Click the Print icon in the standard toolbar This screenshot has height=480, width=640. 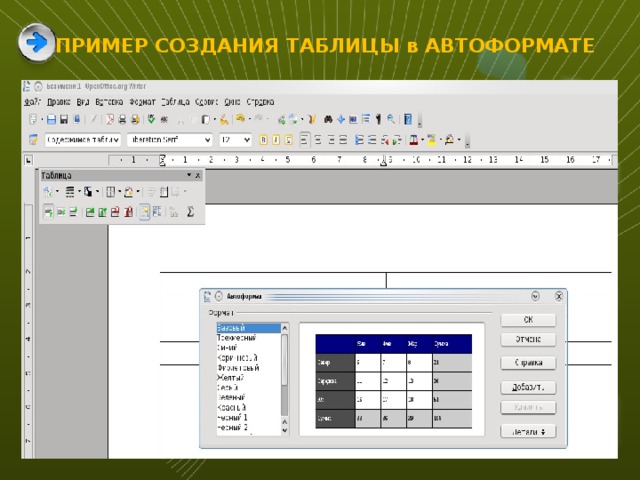[122, 120]
